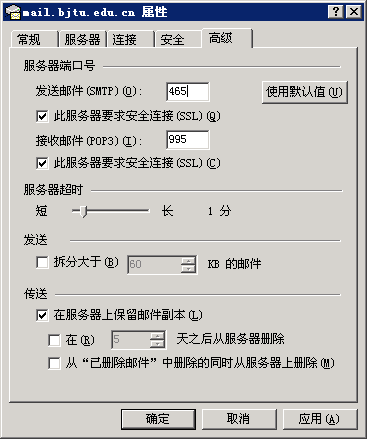Uncheck SSL checkbox for incoming POP3 mail
The image size is (367, 439).
pyautogui.click(x=42, y=163)
